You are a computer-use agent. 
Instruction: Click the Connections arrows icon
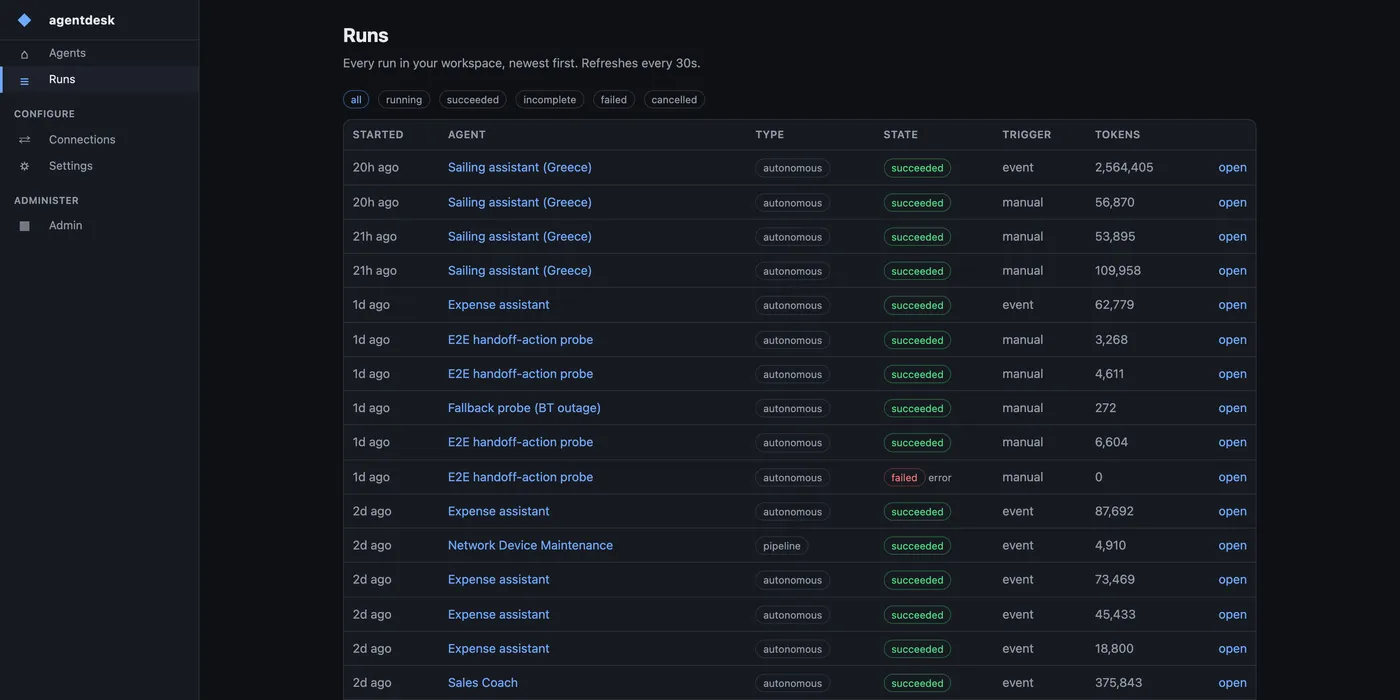[x=25, y=140]
